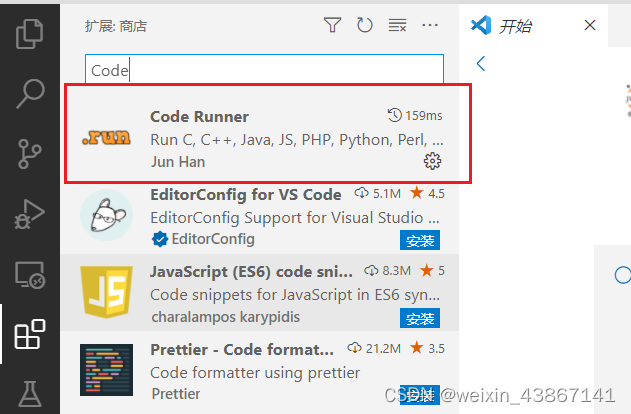
Task: Install JavaScript (ES6) code snippets
Action: pos(420,318)
